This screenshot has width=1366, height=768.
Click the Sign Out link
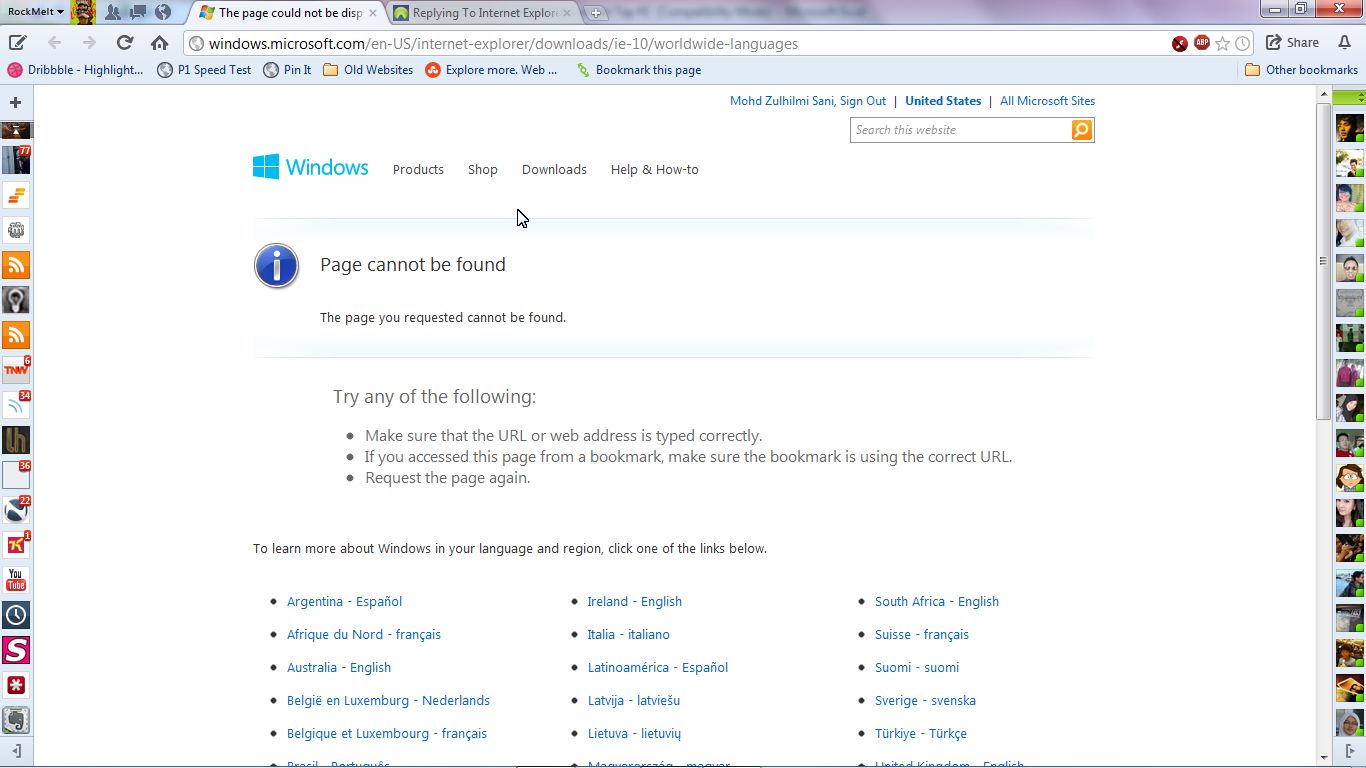coord(863,101)
